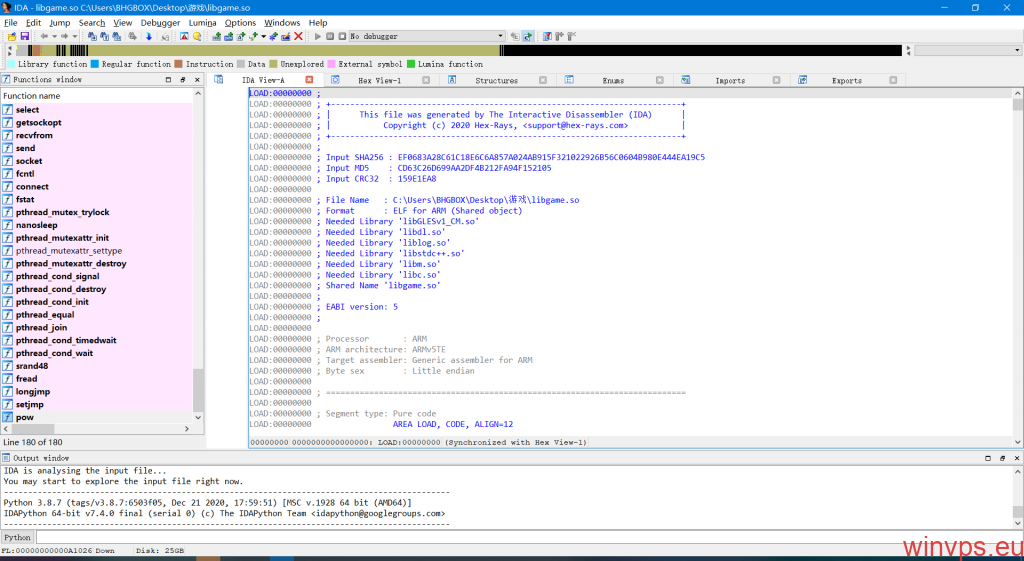Save the database with the floppy icon
1024x561 pixels.
tap(25, 37)
